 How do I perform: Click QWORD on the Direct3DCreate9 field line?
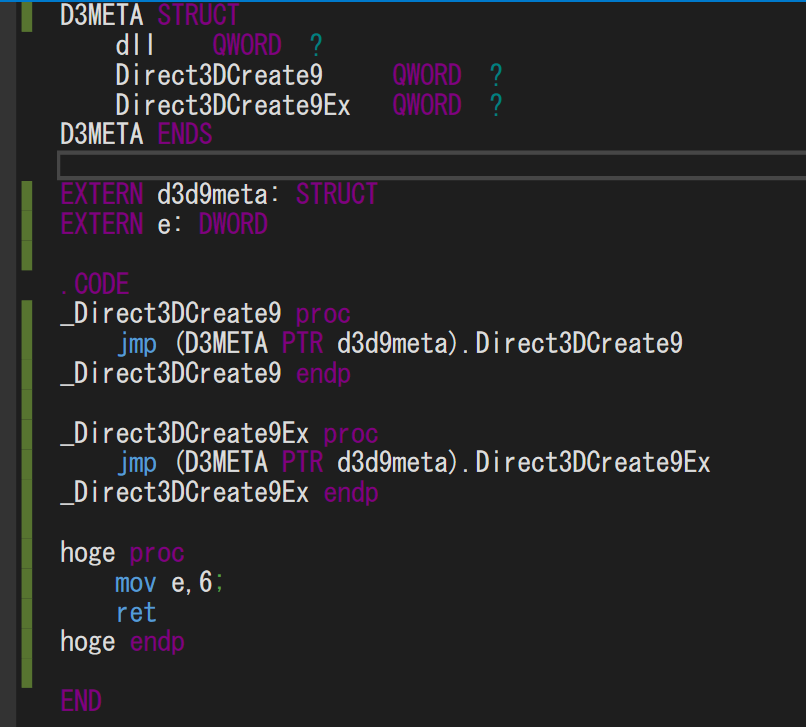(x=427, y=75)
